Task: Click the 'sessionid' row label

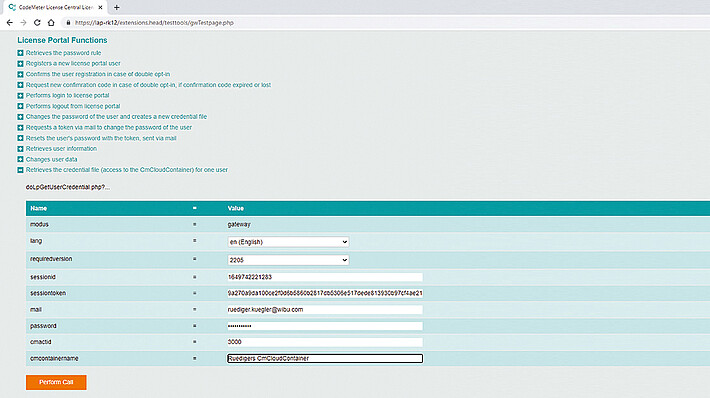Action: coord(43,277)
